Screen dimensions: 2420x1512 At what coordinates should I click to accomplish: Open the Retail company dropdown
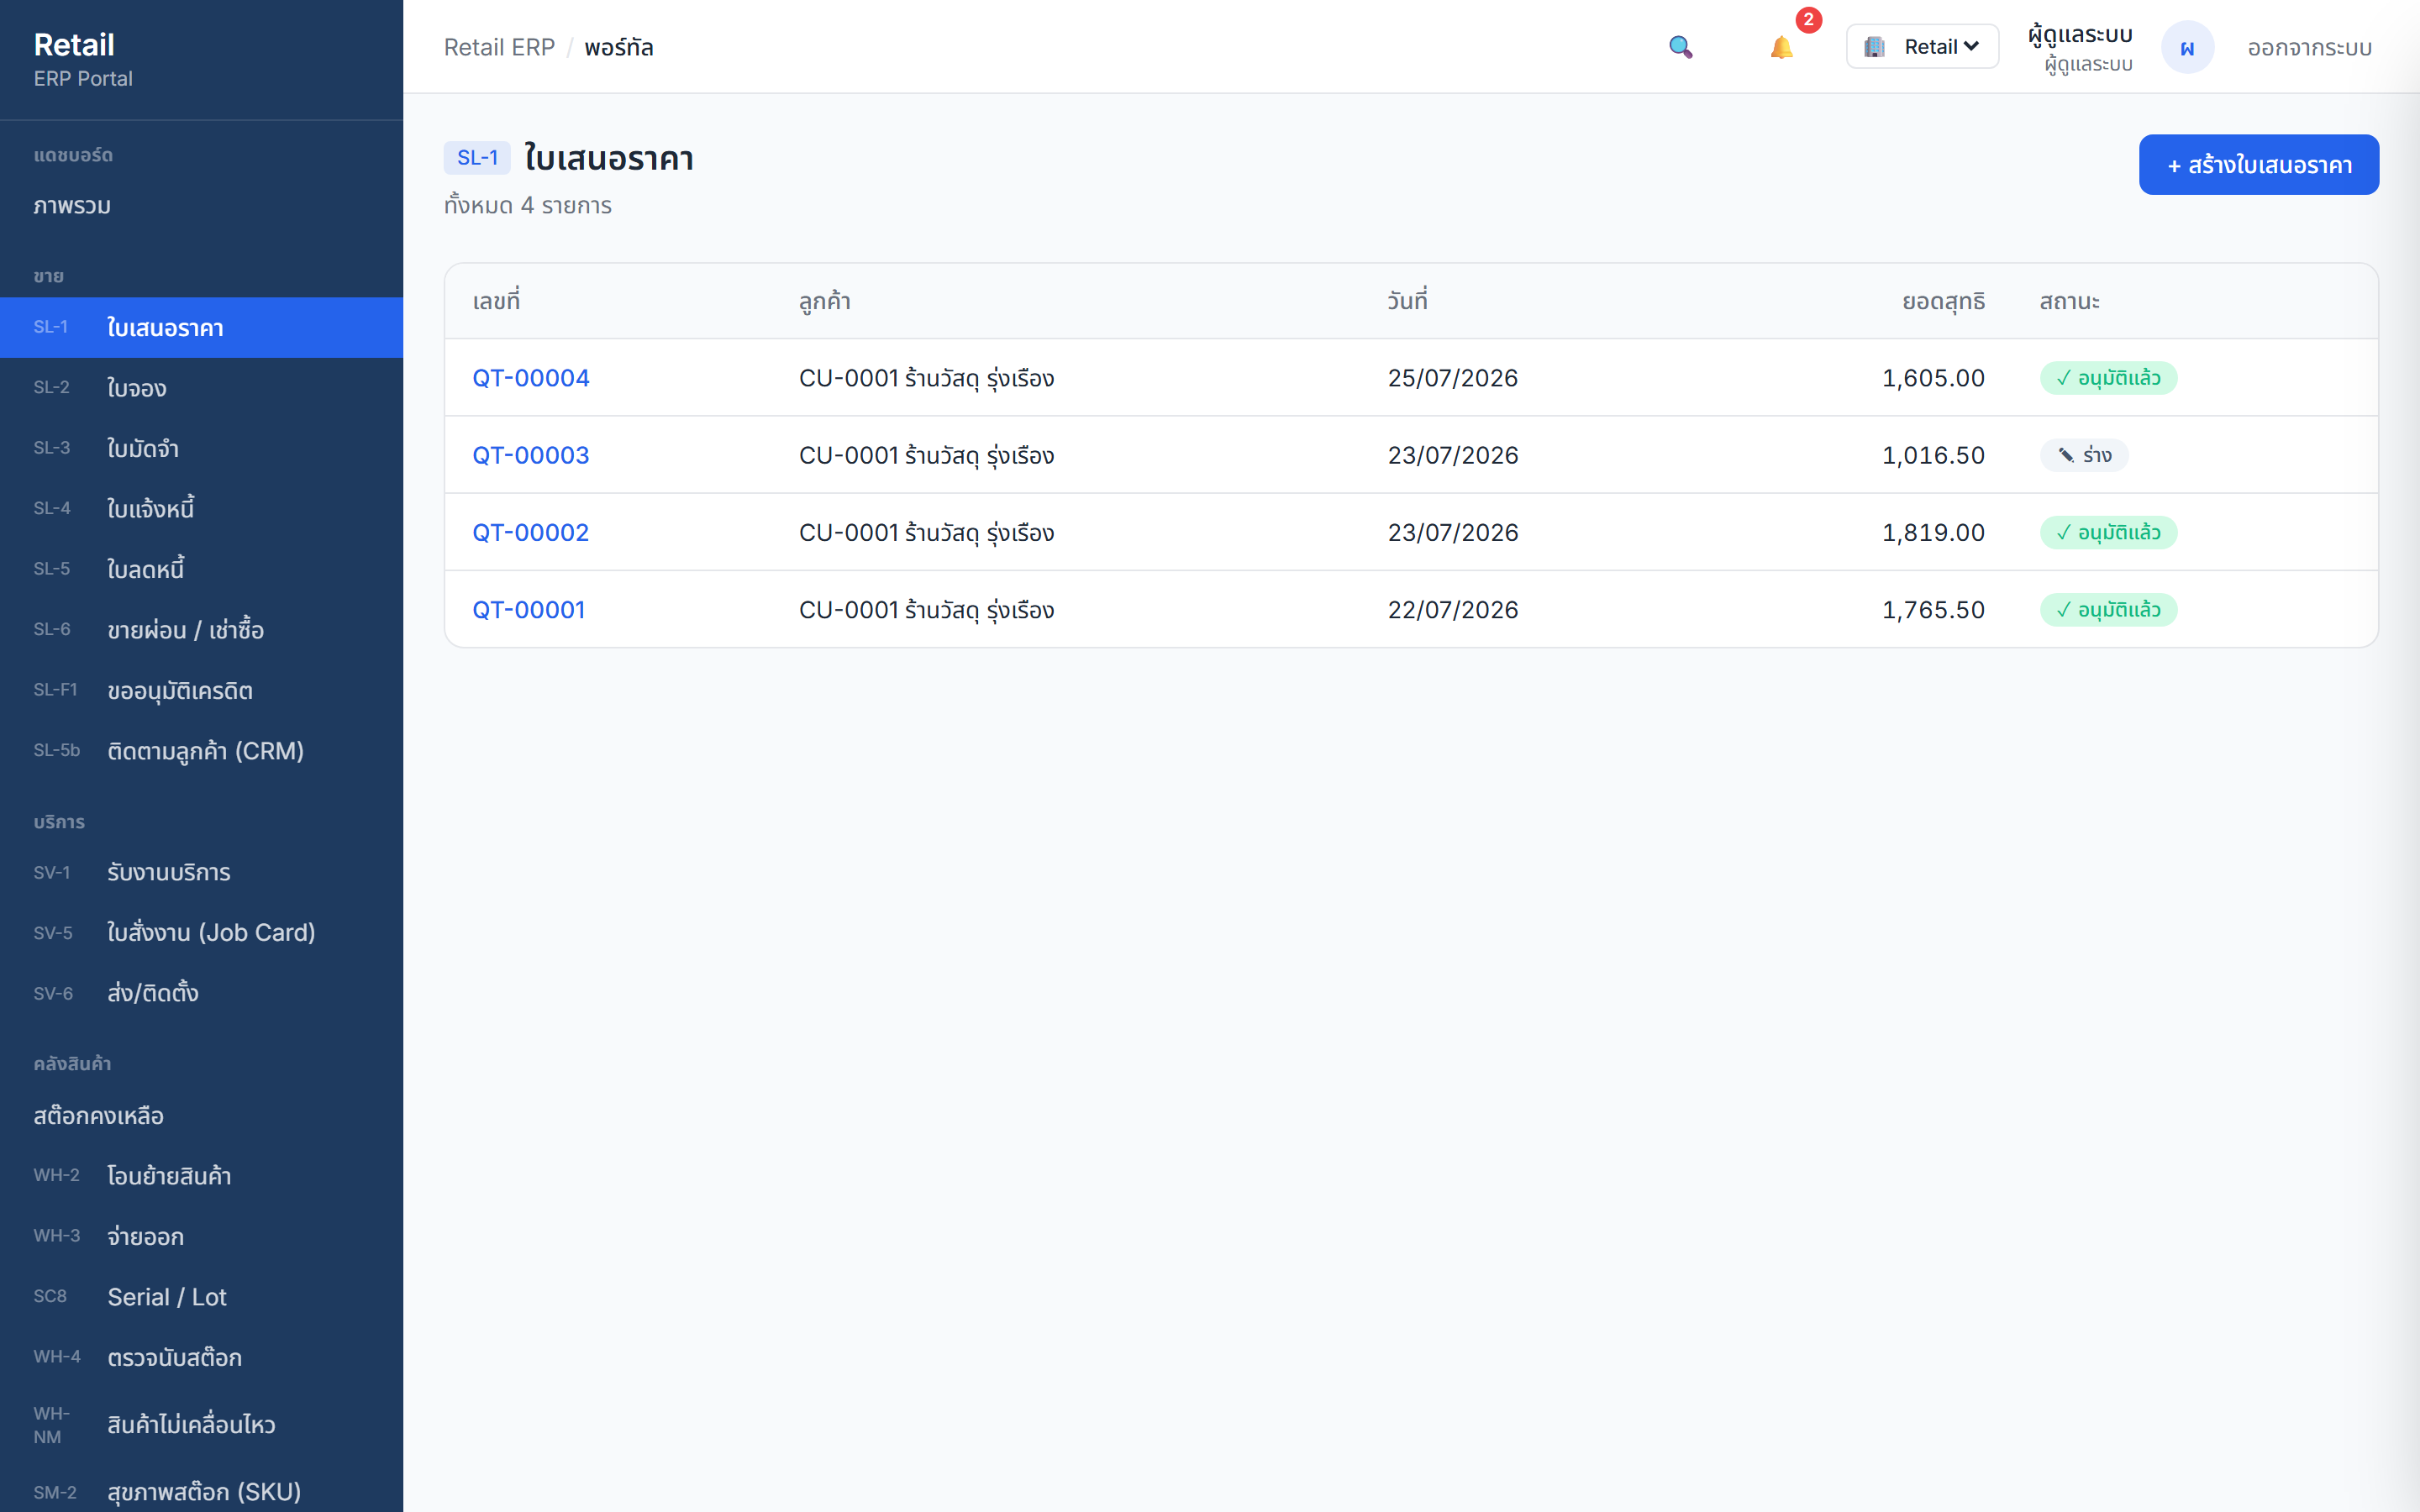(x=1922, y=47)
